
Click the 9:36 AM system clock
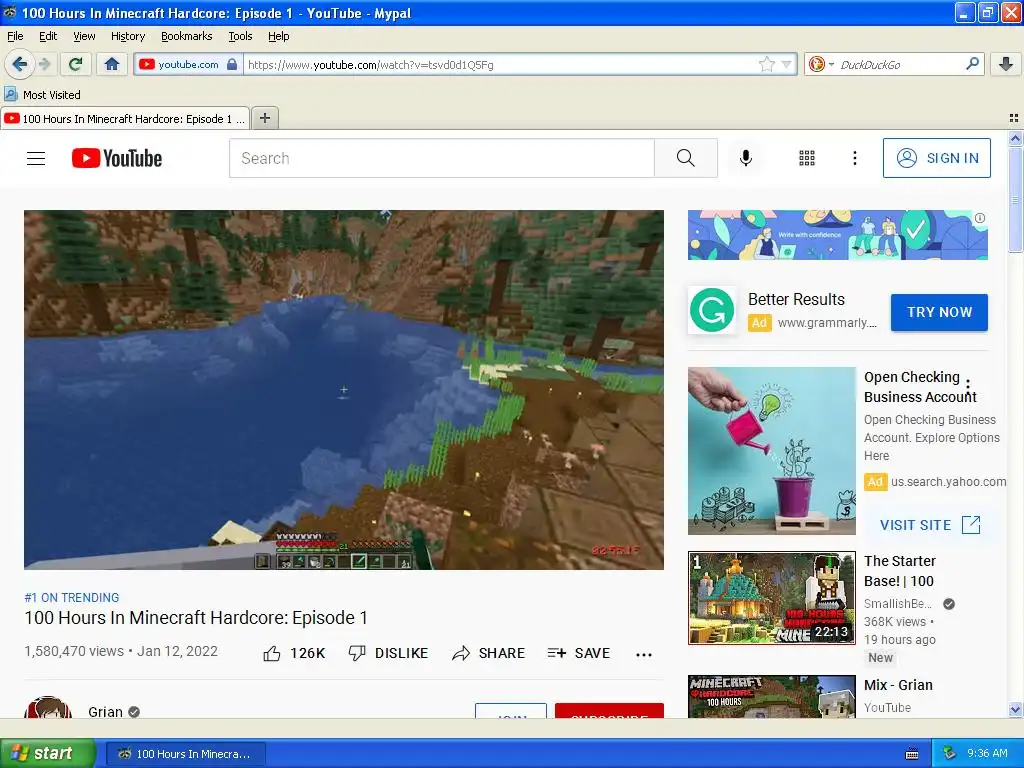[987, 754]
